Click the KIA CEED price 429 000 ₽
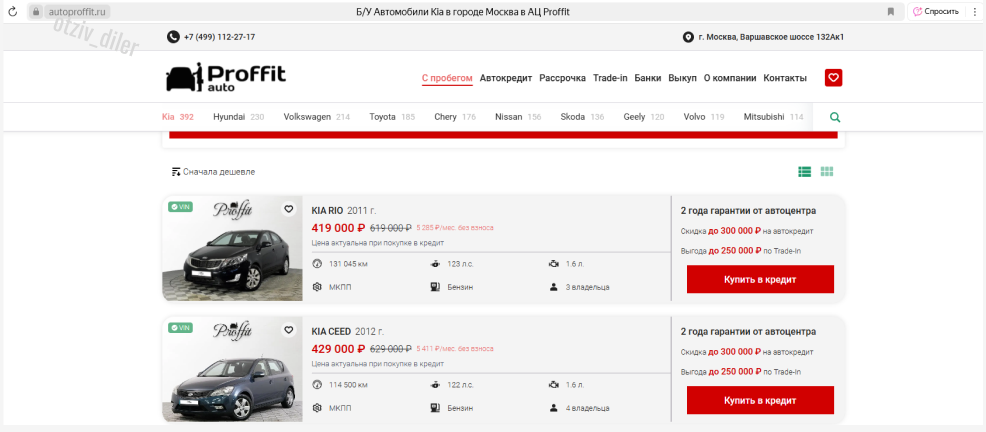This screenshot has width=986, height=432. [x=338, y=348]
